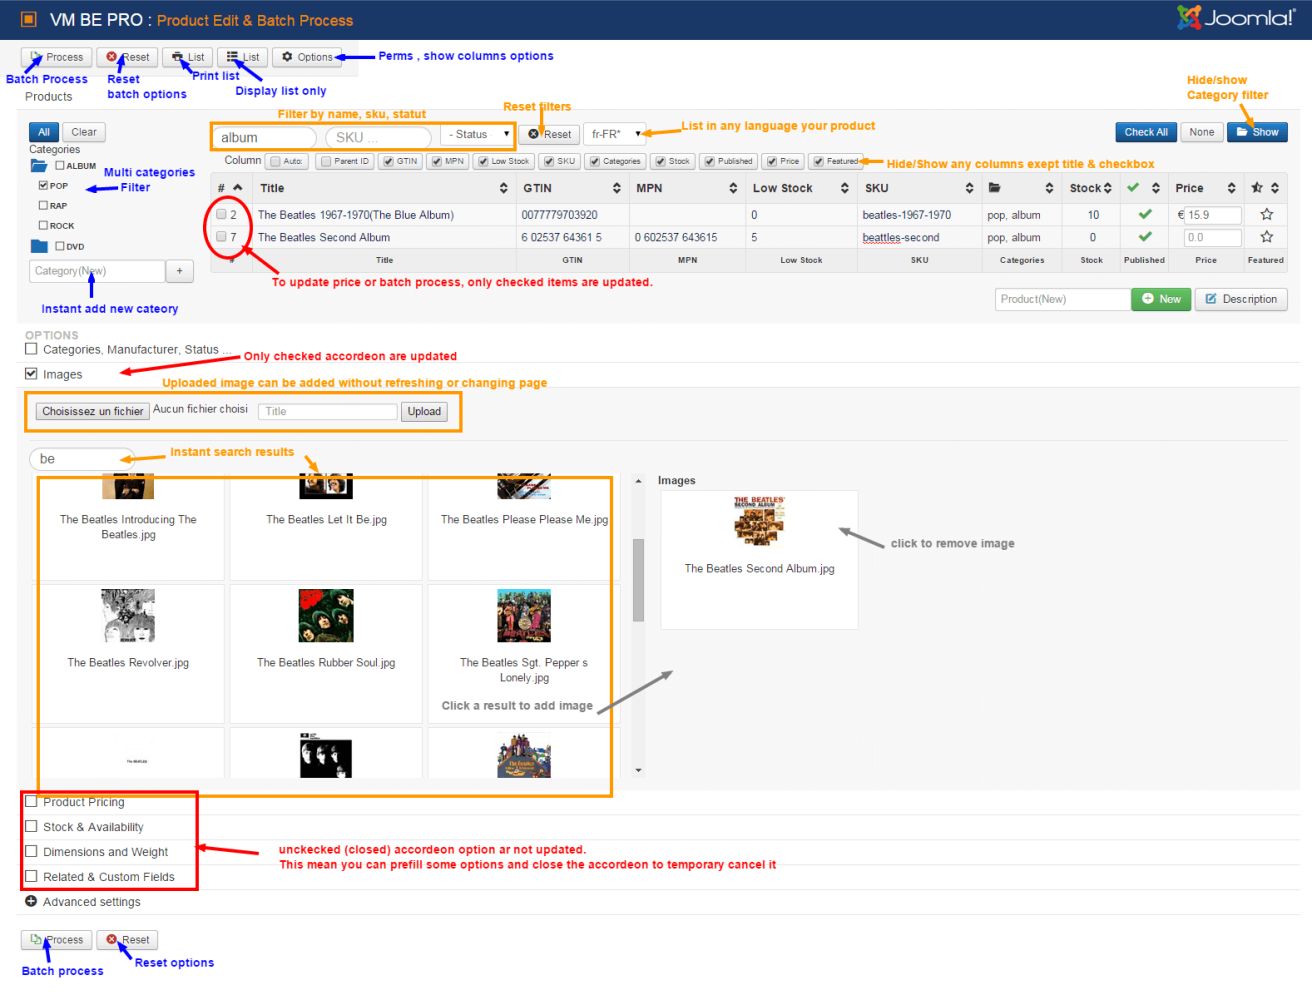Click the plus button to add category
Viewport: 1312px width, 1000px height.
point(180,271)
